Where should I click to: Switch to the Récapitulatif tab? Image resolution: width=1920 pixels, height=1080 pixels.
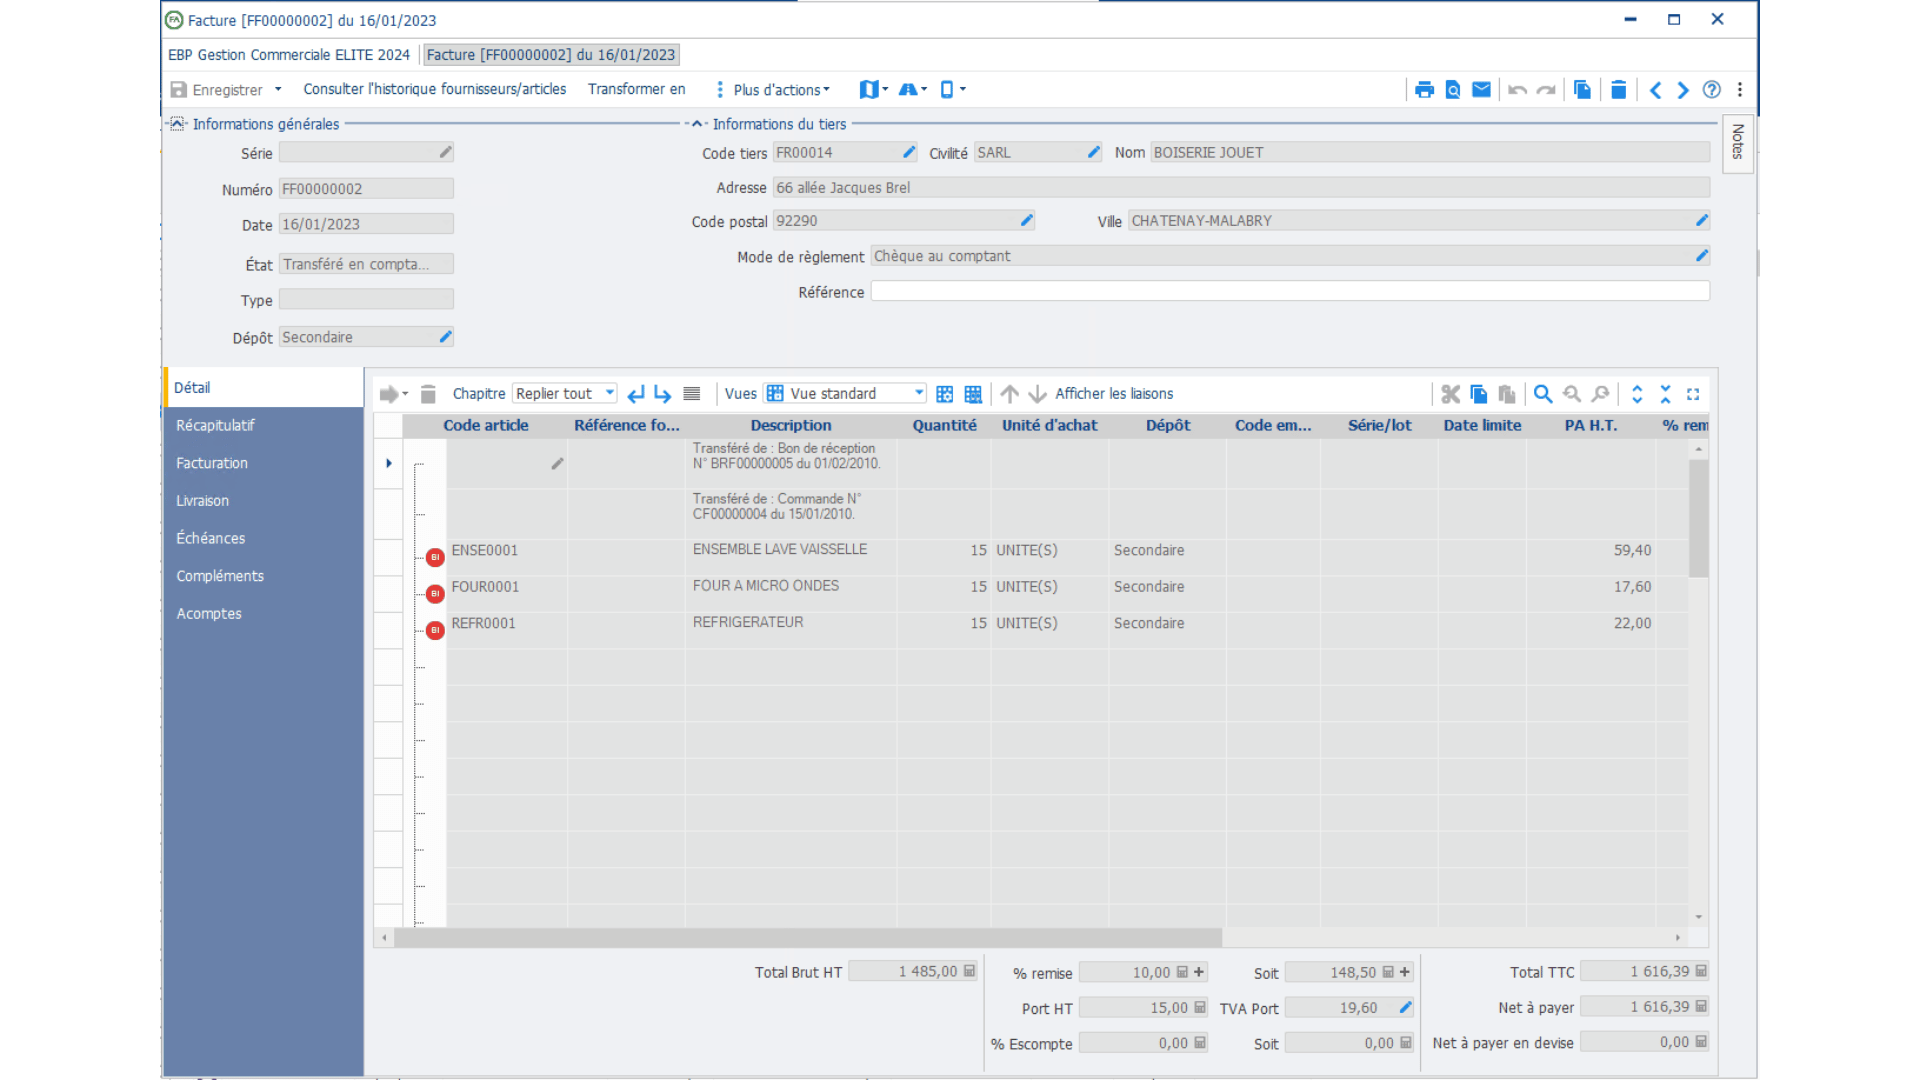coord(215,425)
